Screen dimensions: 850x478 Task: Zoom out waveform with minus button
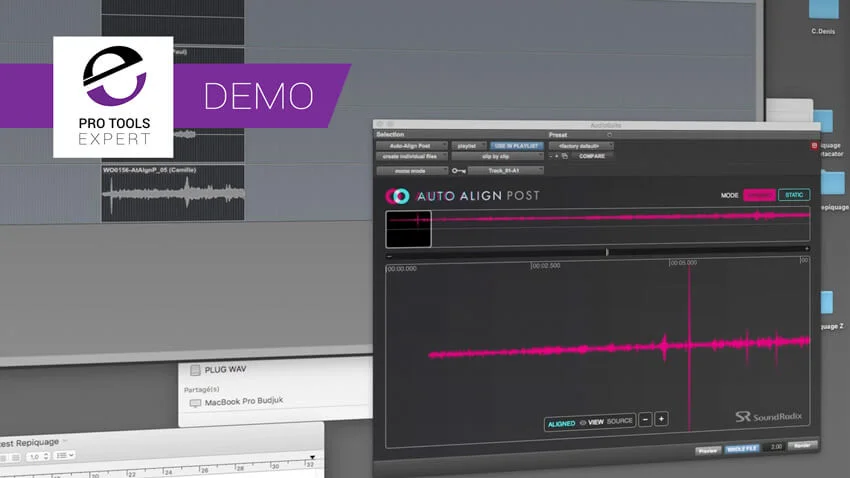click(645, 419)
